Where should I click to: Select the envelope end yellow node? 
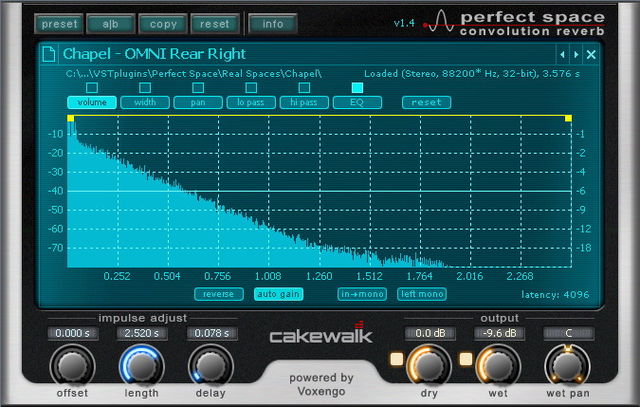pos(568,118)
